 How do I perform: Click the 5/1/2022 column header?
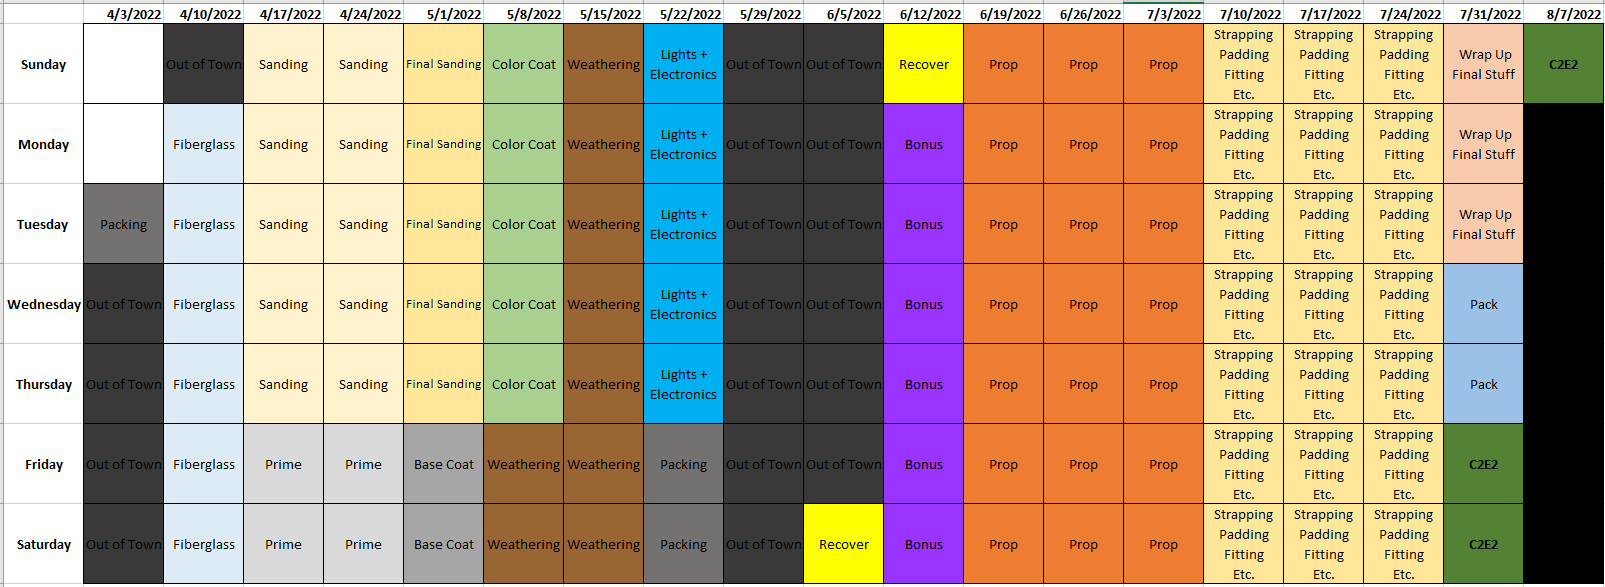point(443,14)
